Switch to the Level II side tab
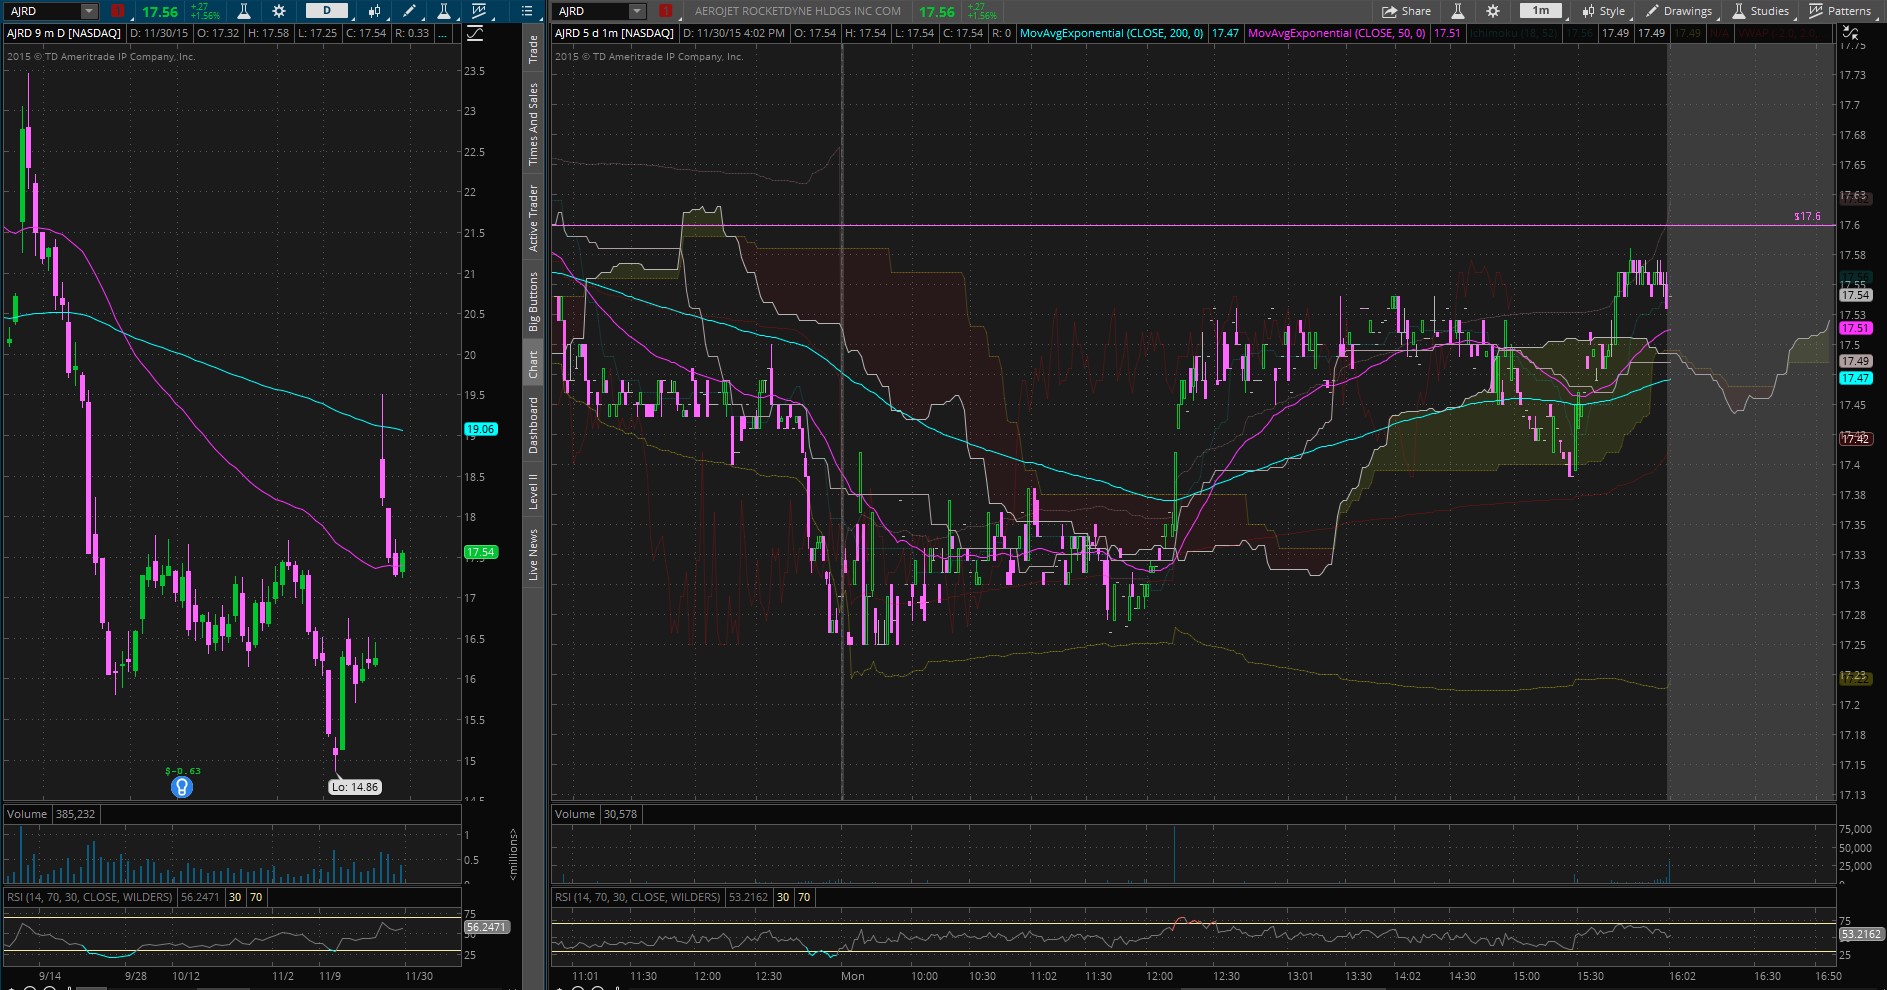Image resolution: width=1887 pixels, height=990 pixels. (x=533, y=492)
